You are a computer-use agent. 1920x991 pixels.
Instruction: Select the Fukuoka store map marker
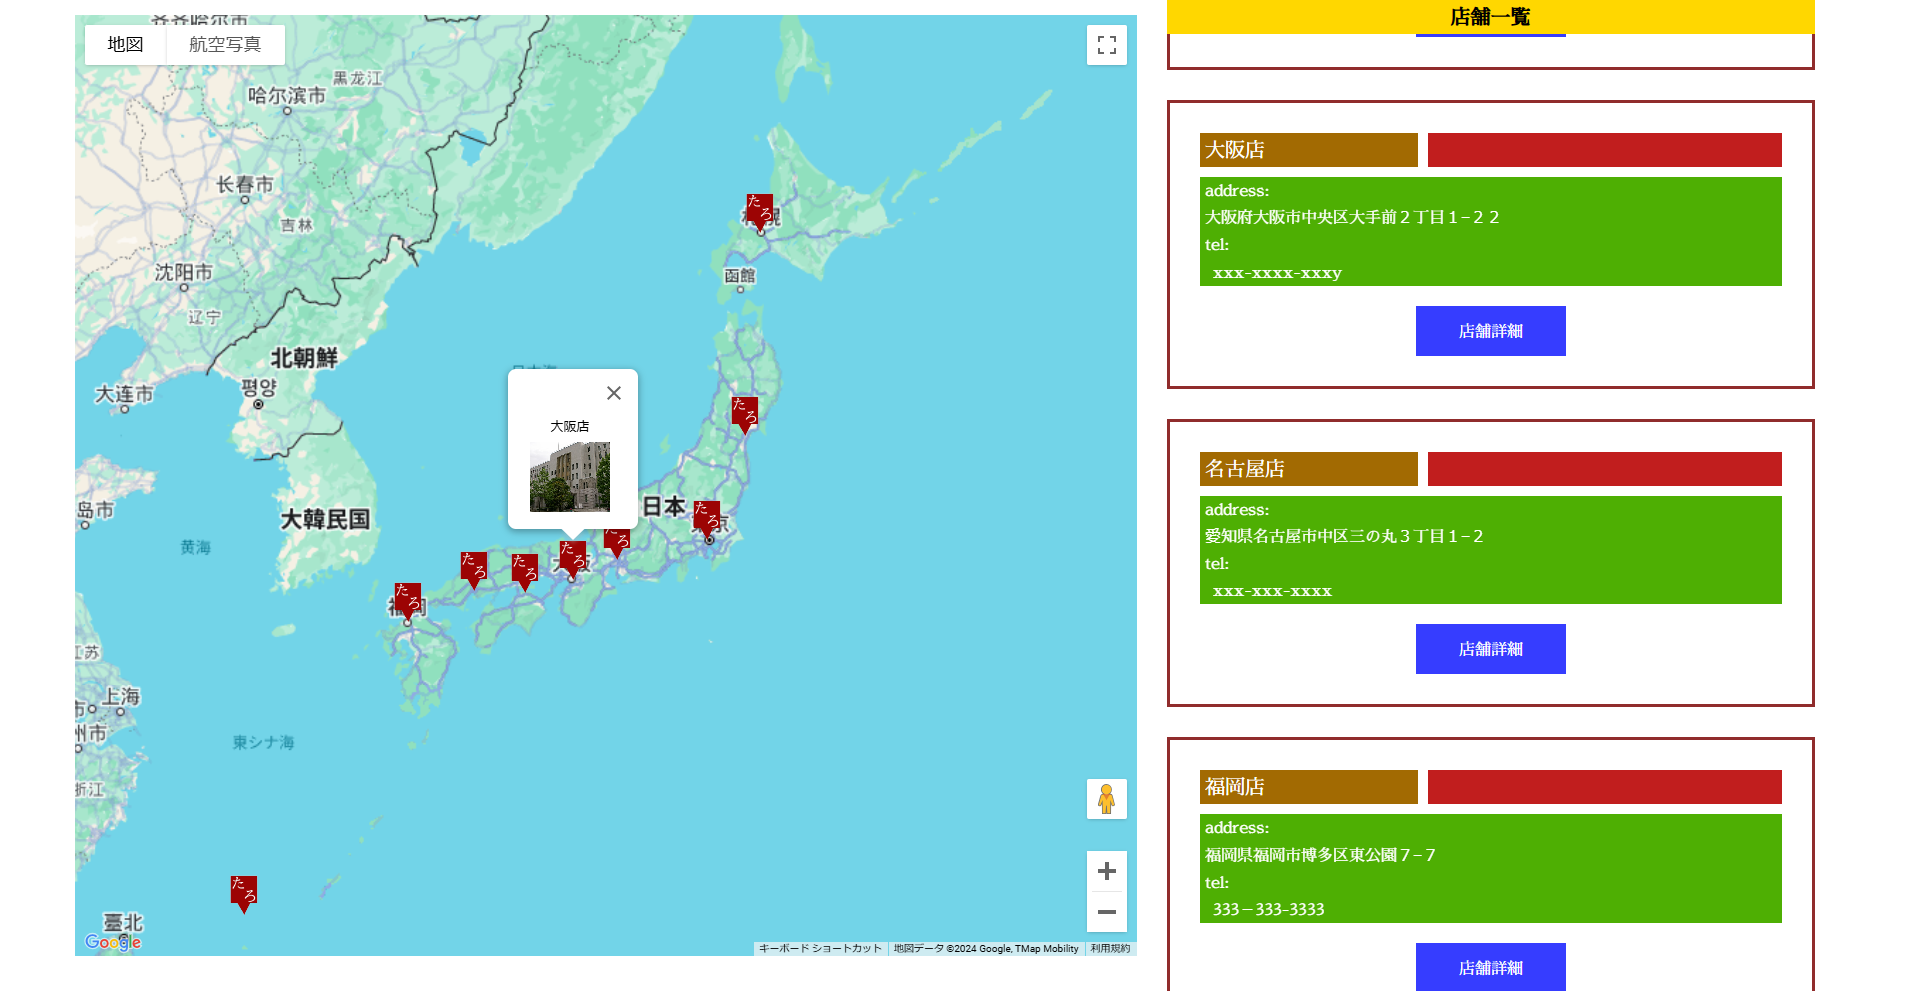point(407,599)
